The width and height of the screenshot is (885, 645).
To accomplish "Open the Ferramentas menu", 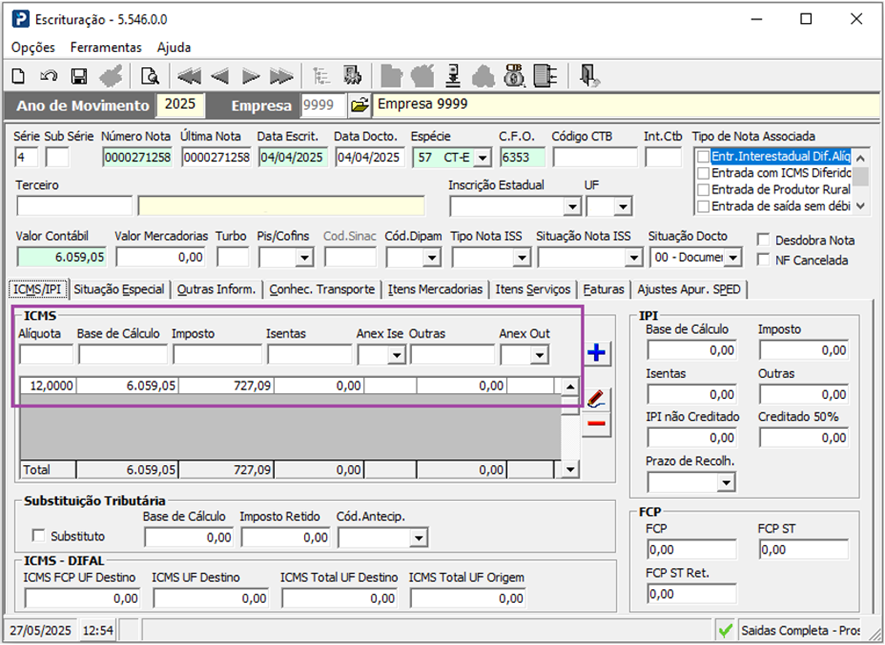I will coord(106,47).
